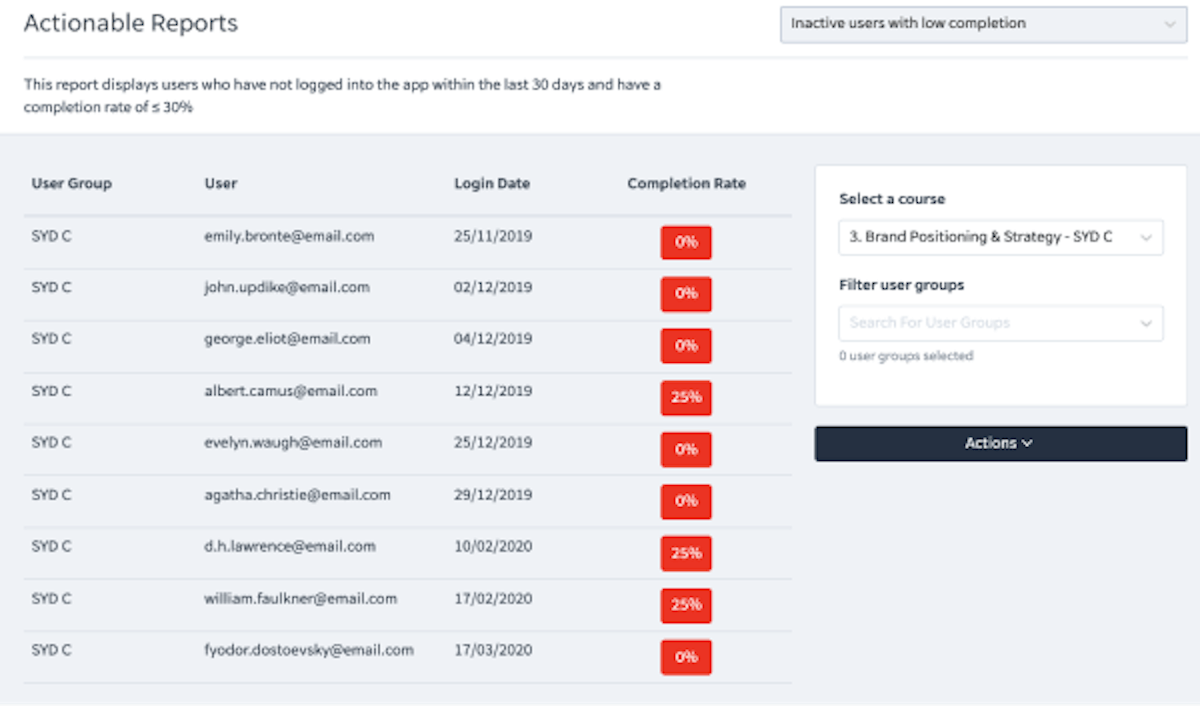
Task: Click login date 12/12/2019
Action: tap(493, 391)
